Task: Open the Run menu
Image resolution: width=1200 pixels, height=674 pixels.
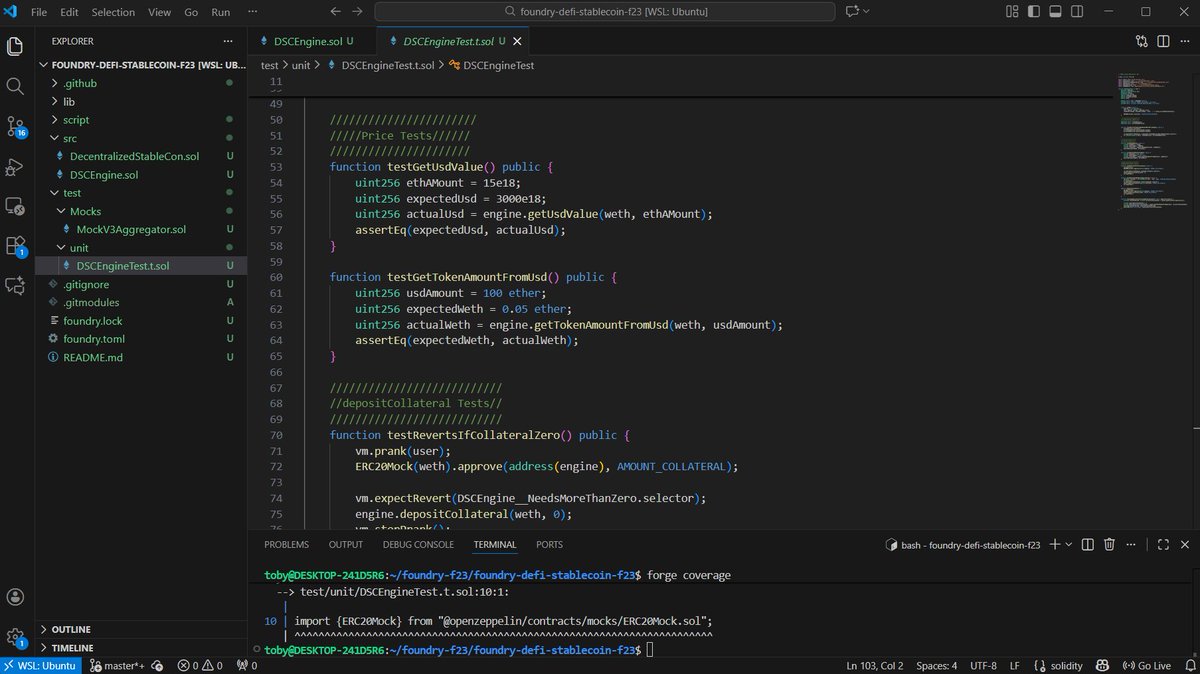Action: click(x=219, y=12)
